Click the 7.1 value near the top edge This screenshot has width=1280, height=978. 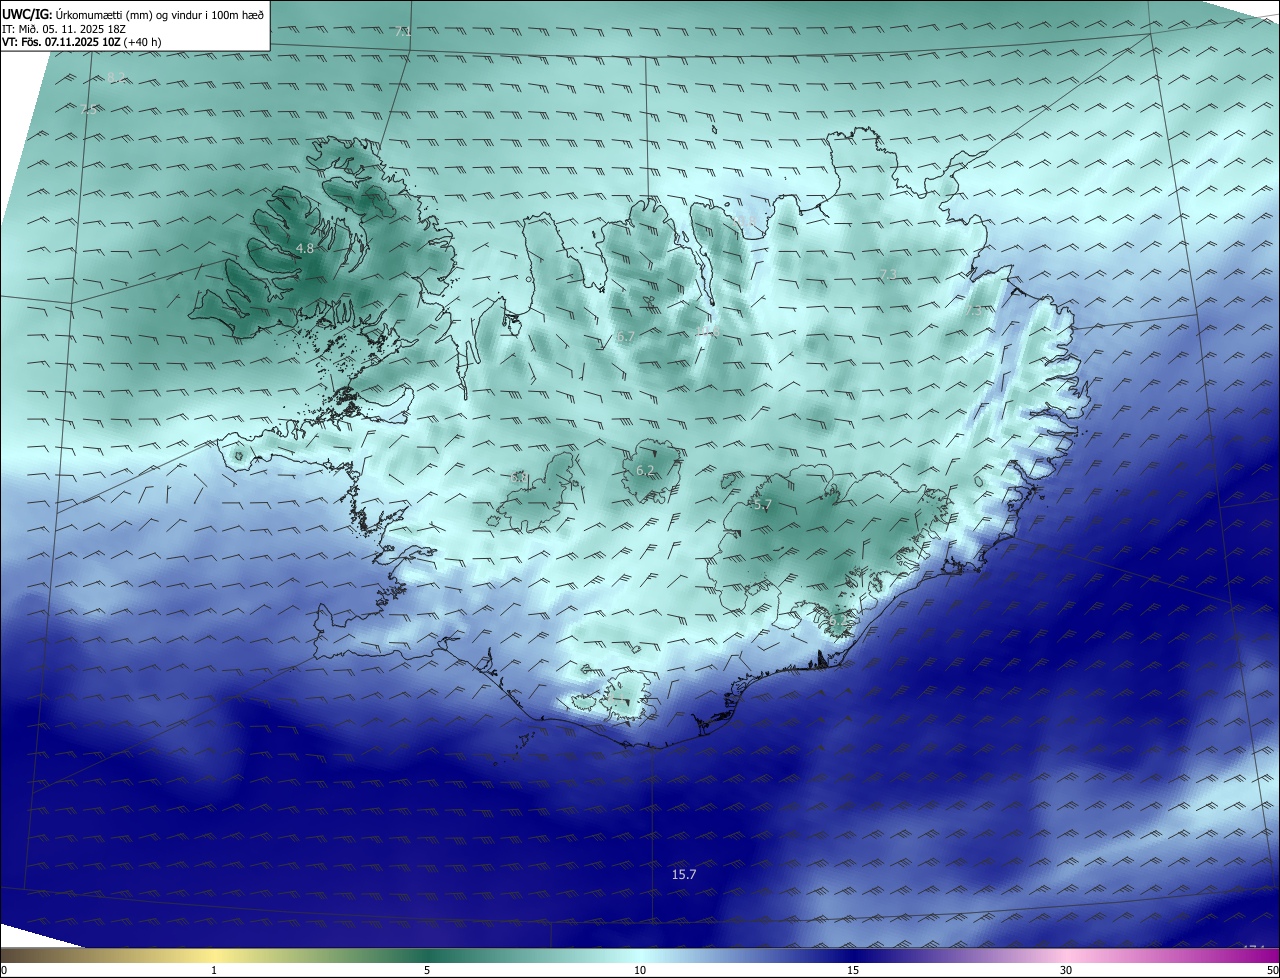tap(403, 32)
